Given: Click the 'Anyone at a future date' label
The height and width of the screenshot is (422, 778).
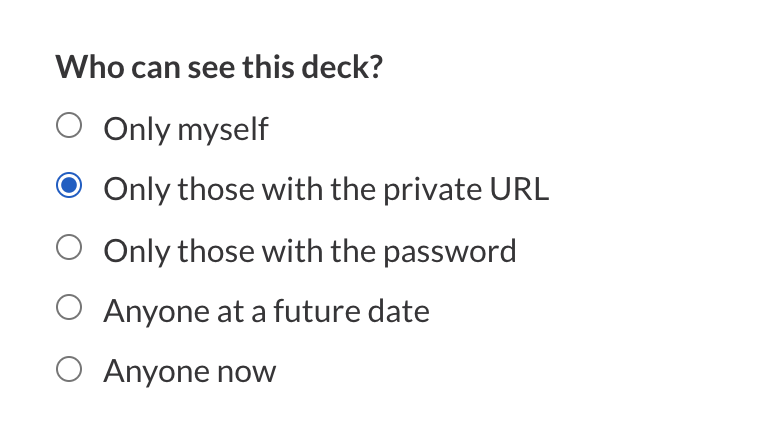Looking at the screenshot, I should (x=266, y=311).
